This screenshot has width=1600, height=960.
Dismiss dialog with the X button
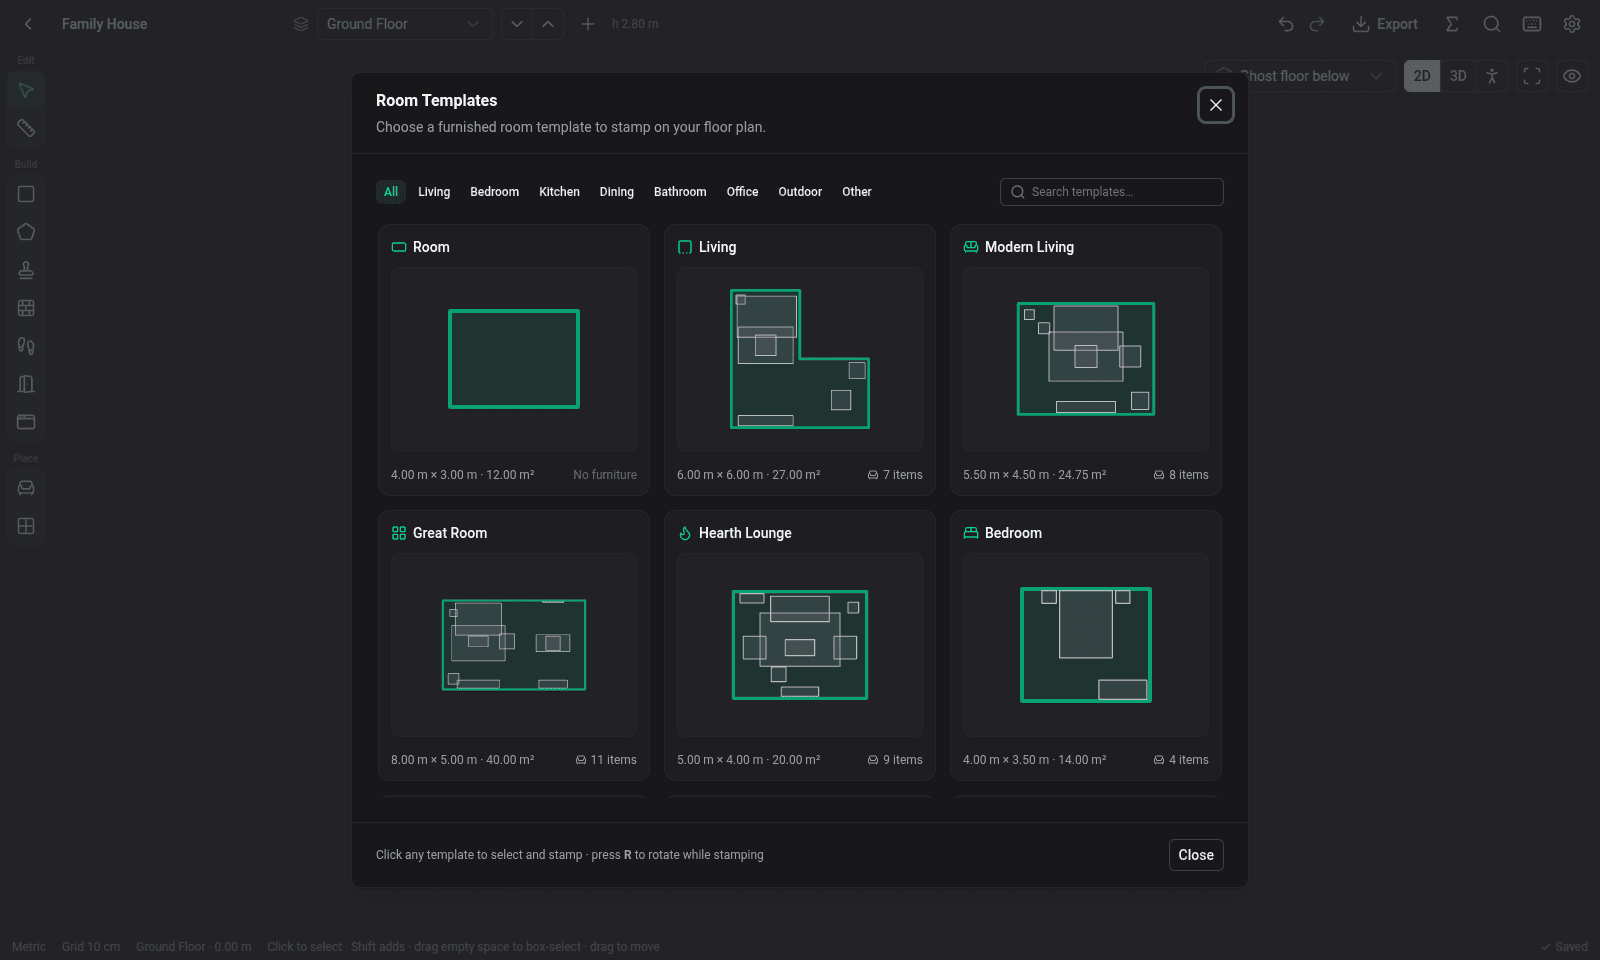1216,105
